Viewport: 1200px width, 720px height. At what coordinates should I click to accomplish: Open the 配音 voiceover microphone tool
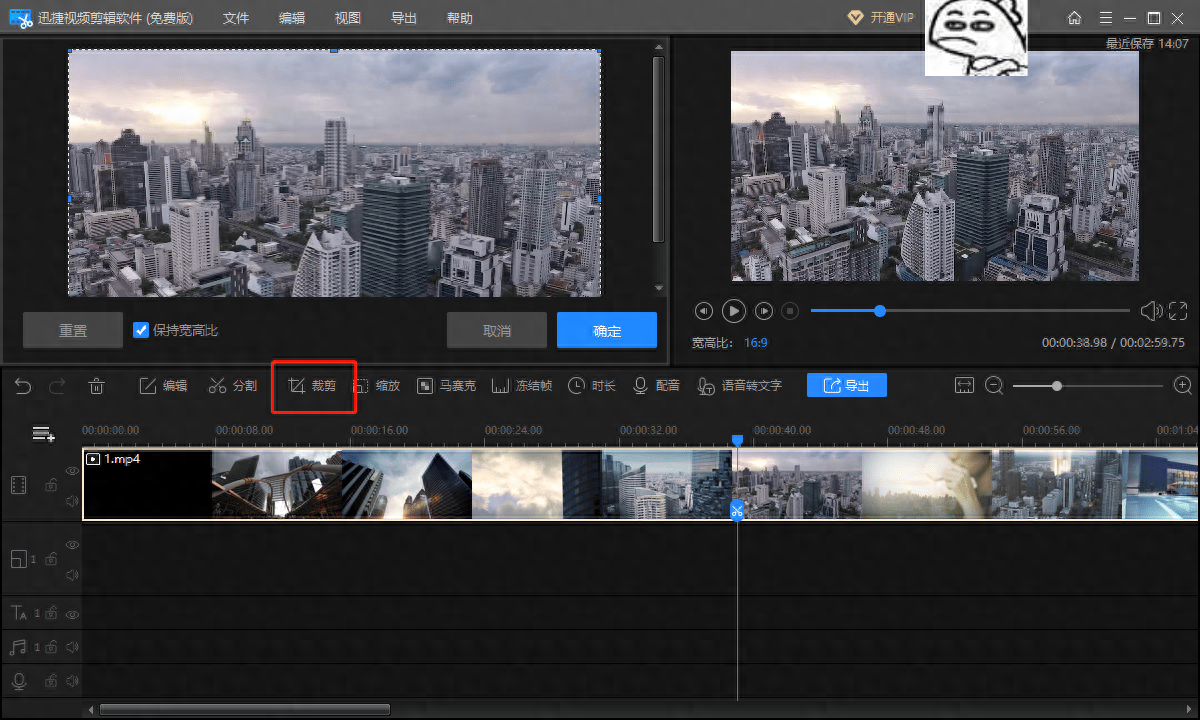pyautogui.click(x=656, y=386)
